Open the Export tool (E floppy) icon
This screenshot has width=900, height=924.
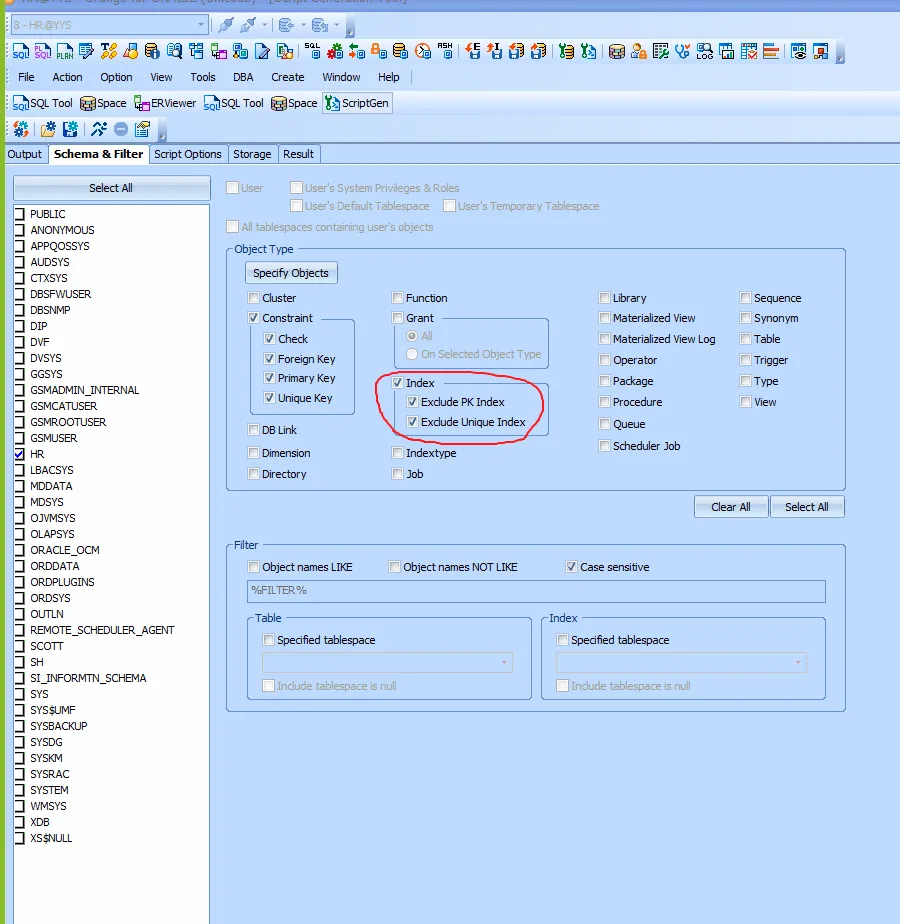point(473,52)
